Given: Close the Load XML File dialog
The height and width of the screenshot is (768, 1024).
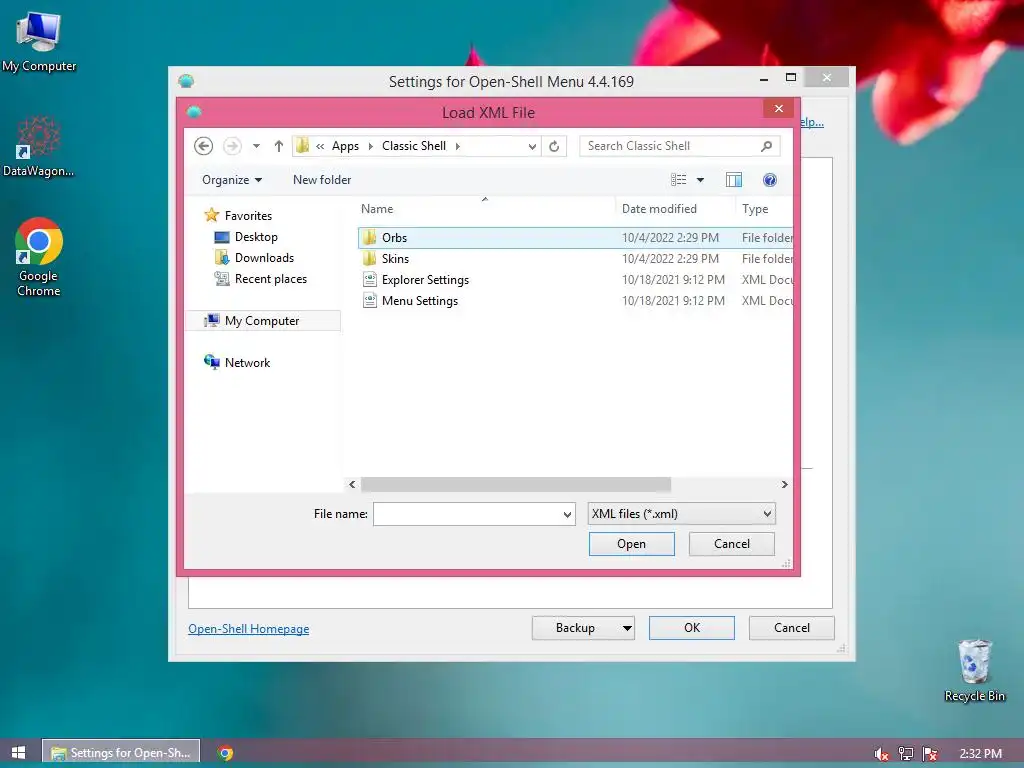Looking at the screenshot, I should (x=778, y=108).
